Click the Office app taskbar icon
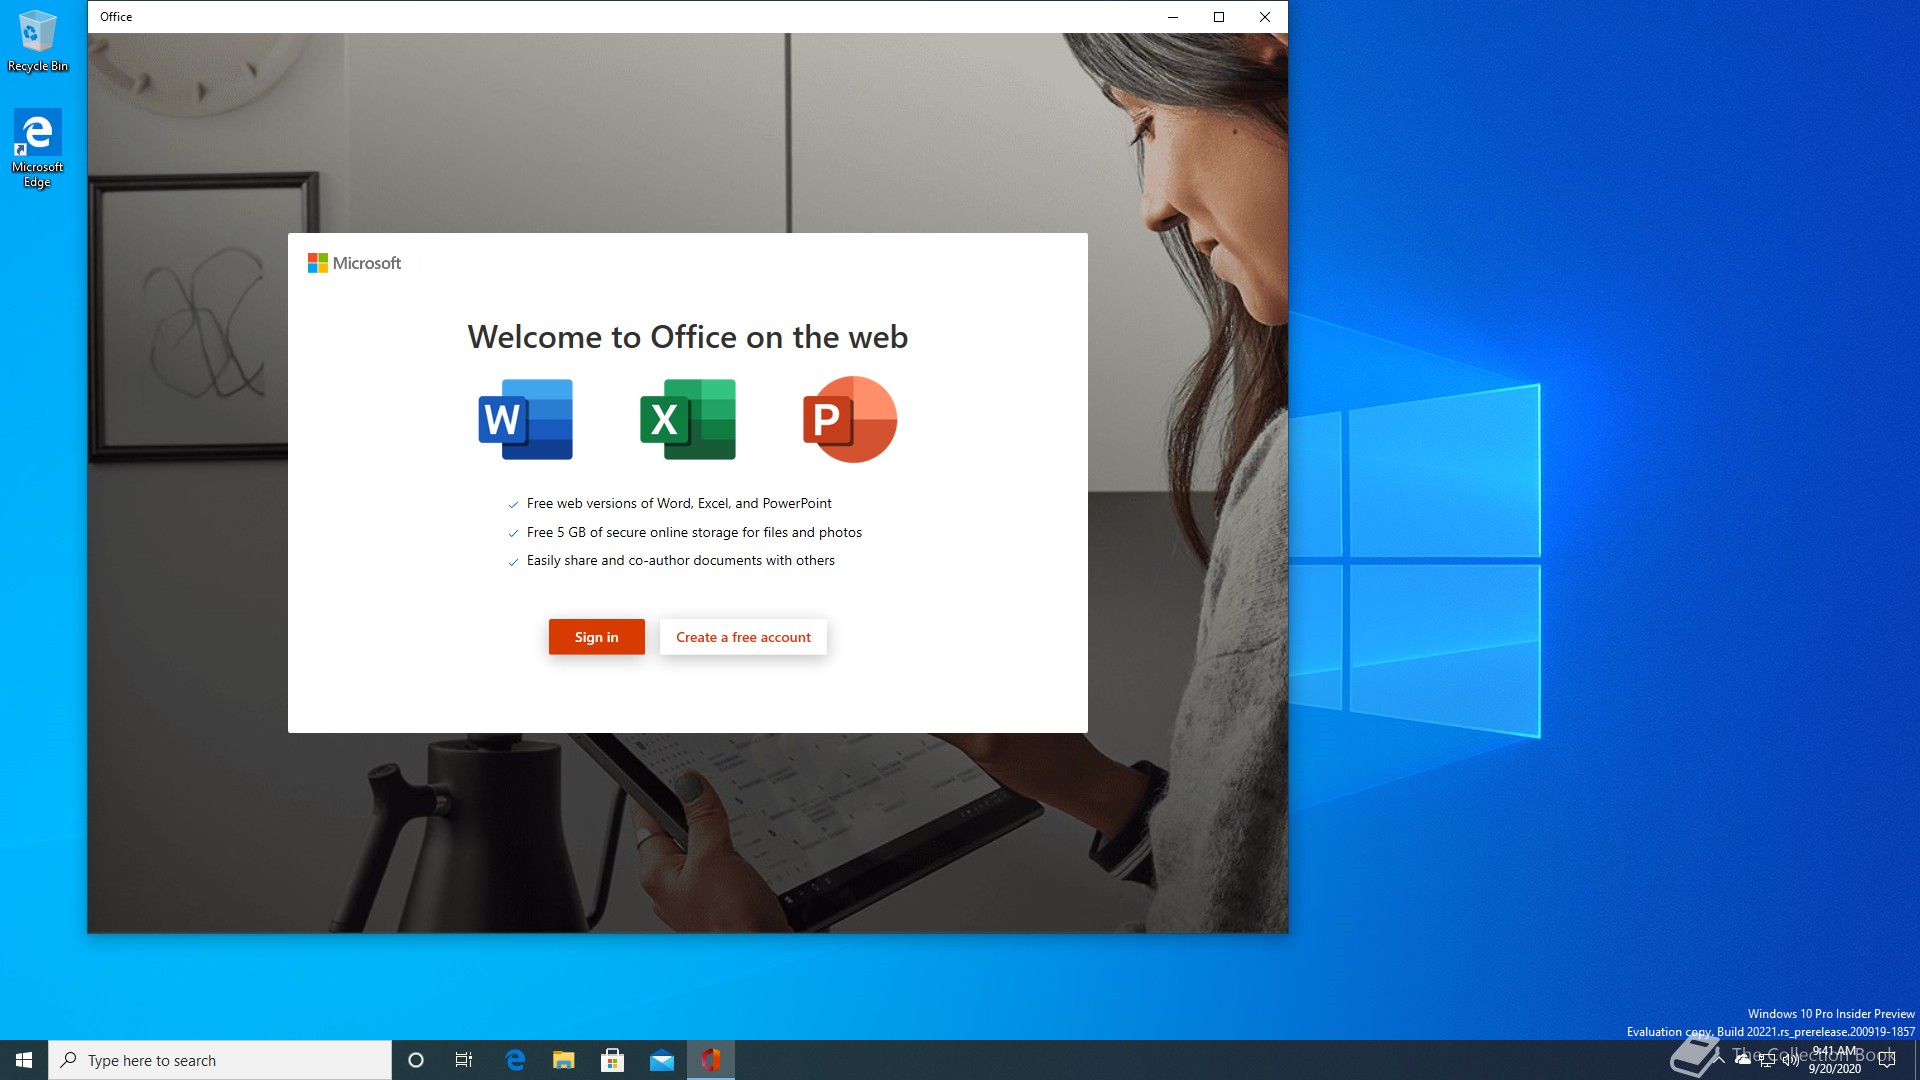This screenshot has height=1080, width=1920. point(711,1060)
